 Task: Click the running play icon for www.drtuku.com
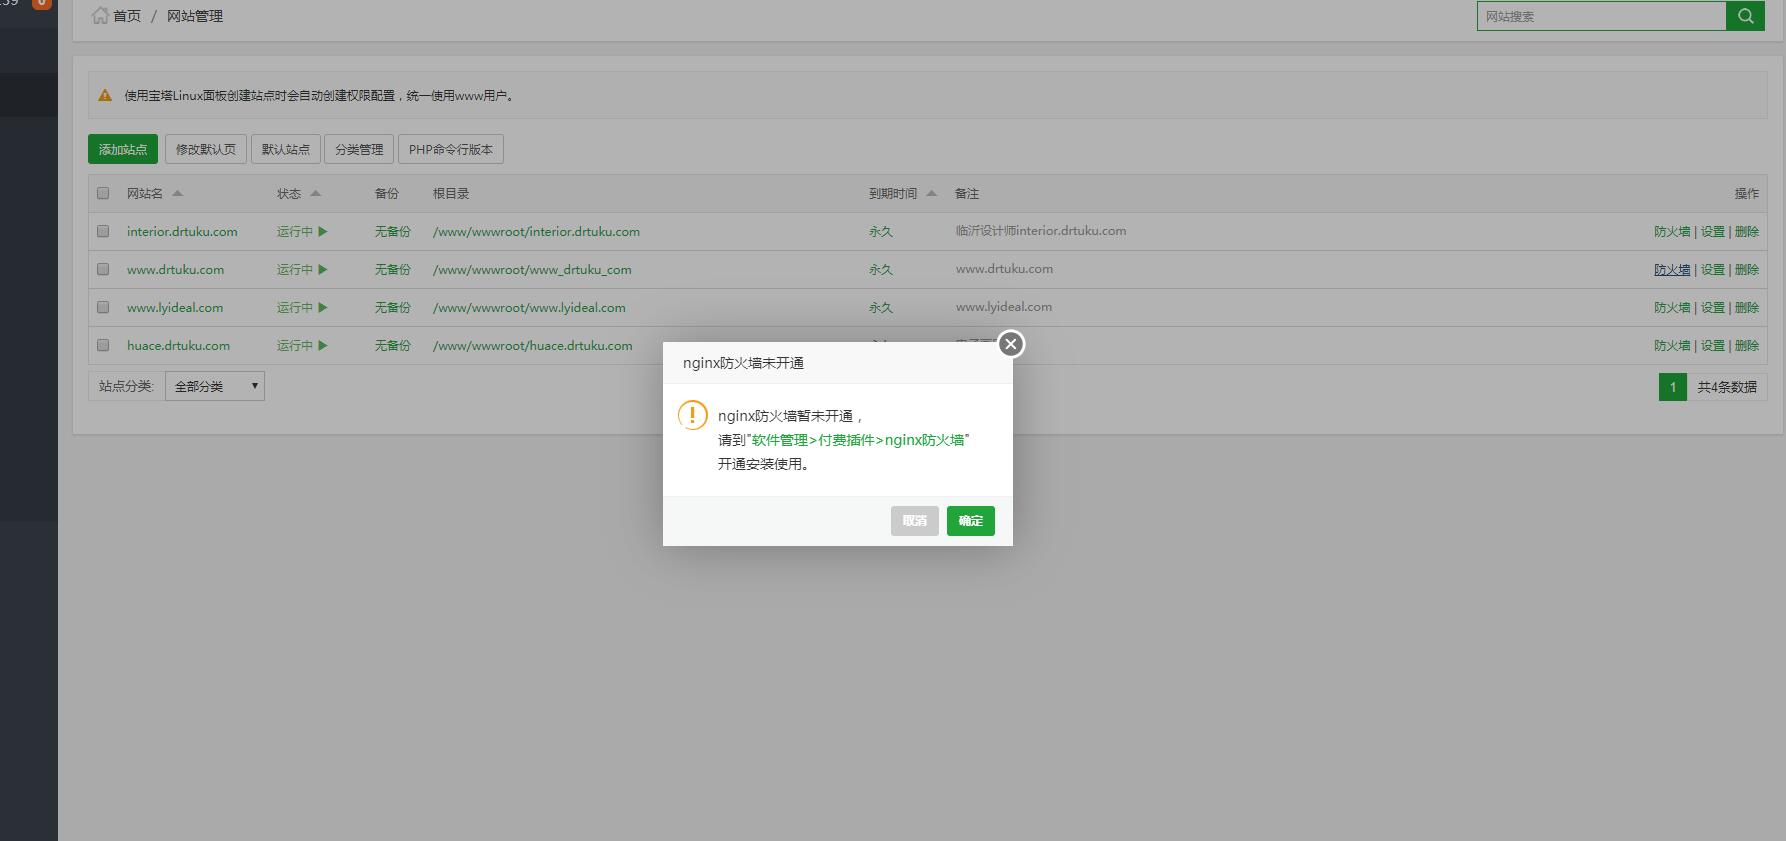(x=322, y=269)
